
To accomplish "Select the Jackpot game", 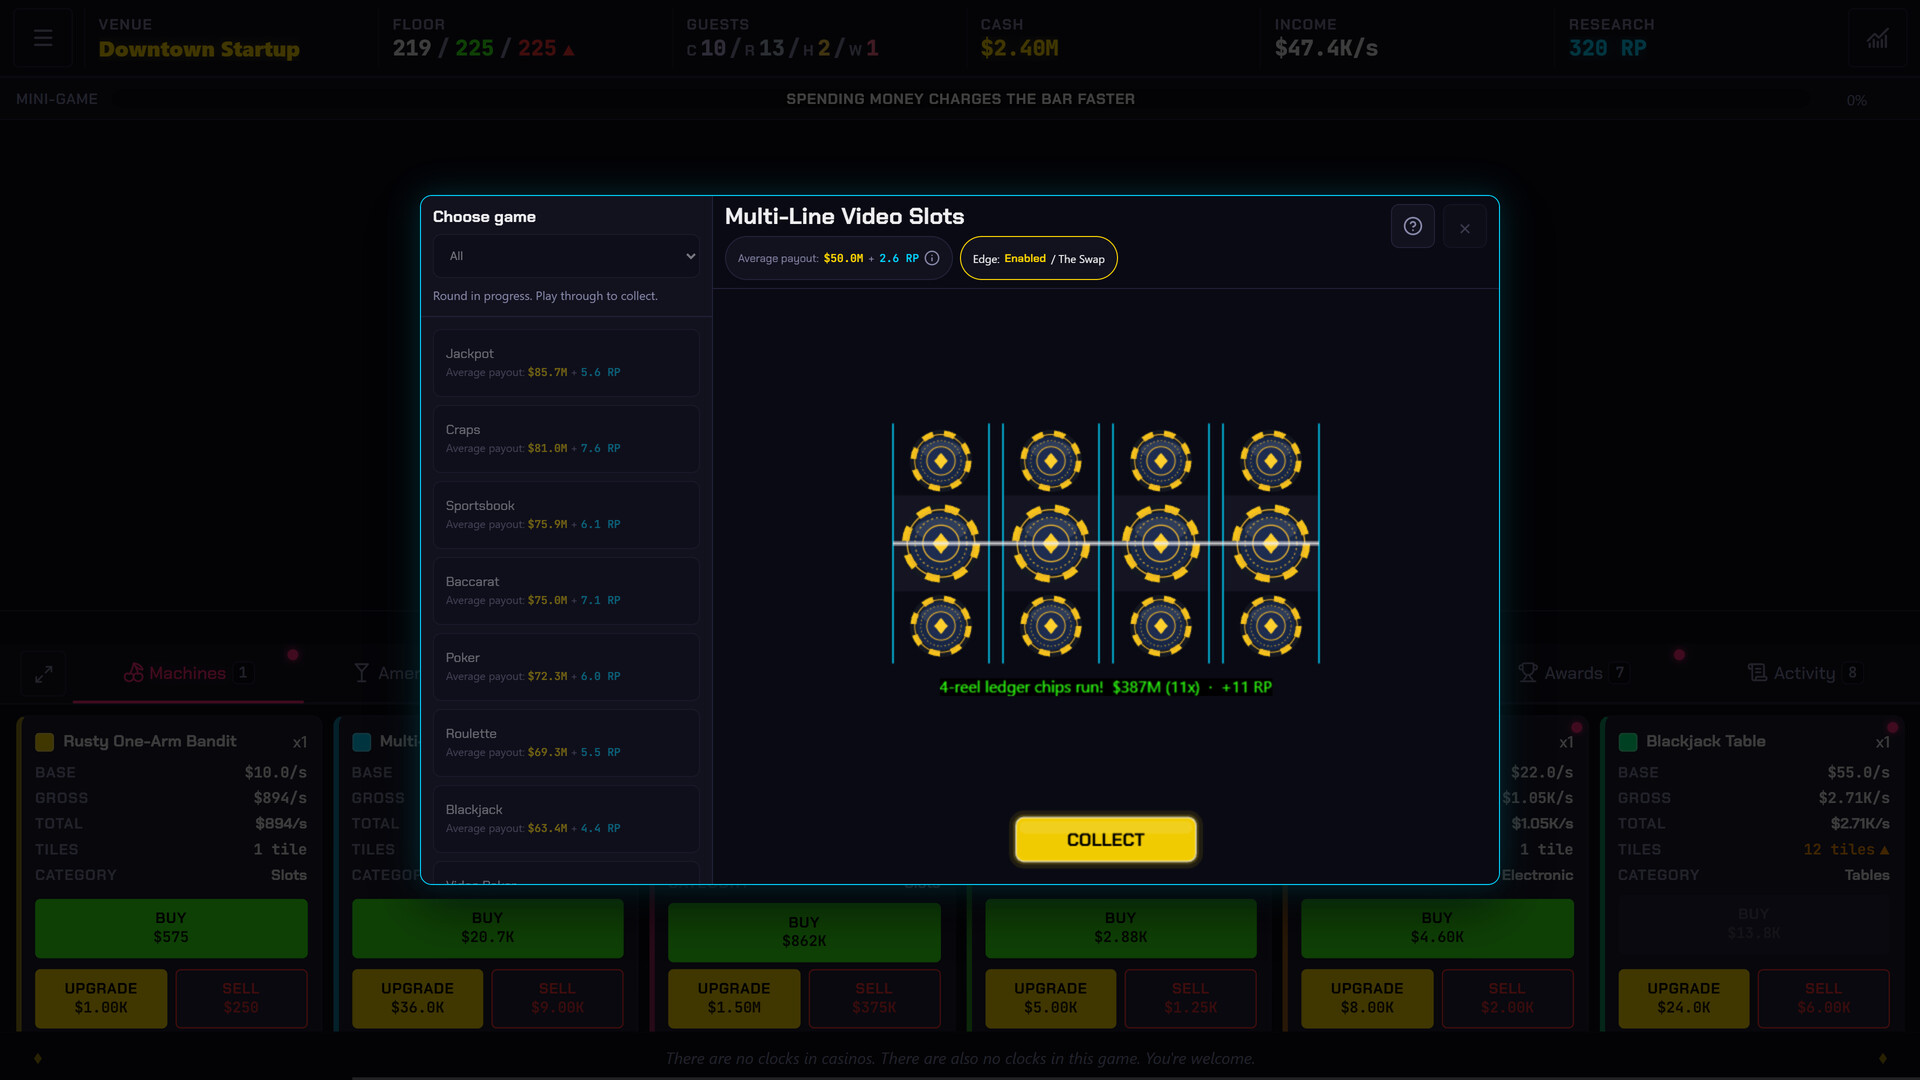I will point(566,363).
